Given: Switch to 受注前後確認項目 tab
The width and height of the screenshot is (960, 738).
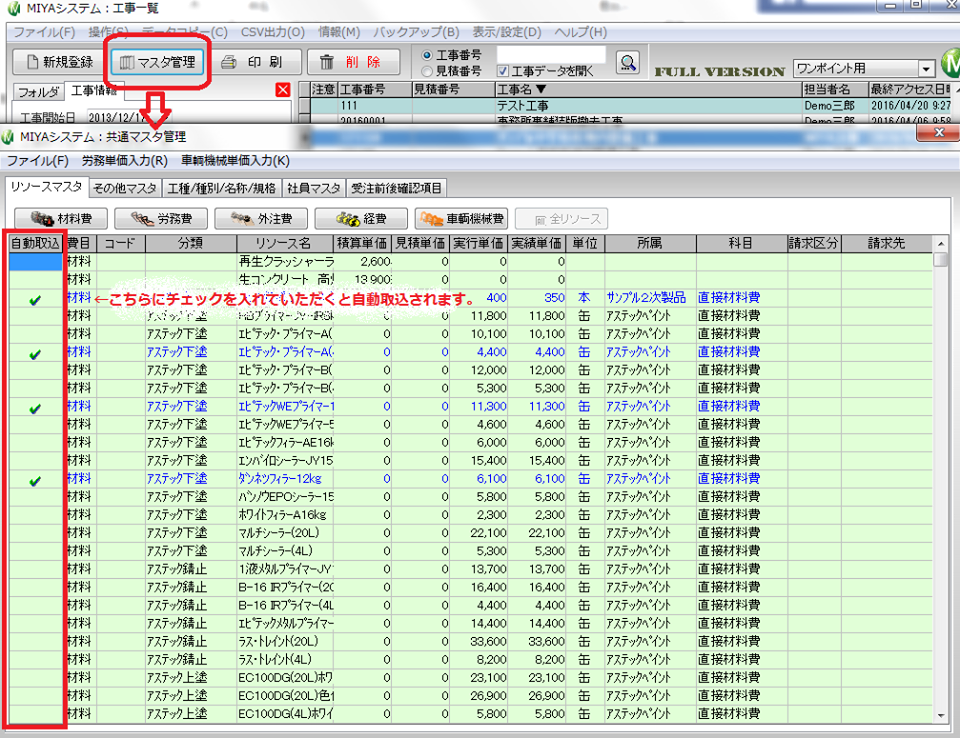Looking at the screenshot, I should (396, 188).
